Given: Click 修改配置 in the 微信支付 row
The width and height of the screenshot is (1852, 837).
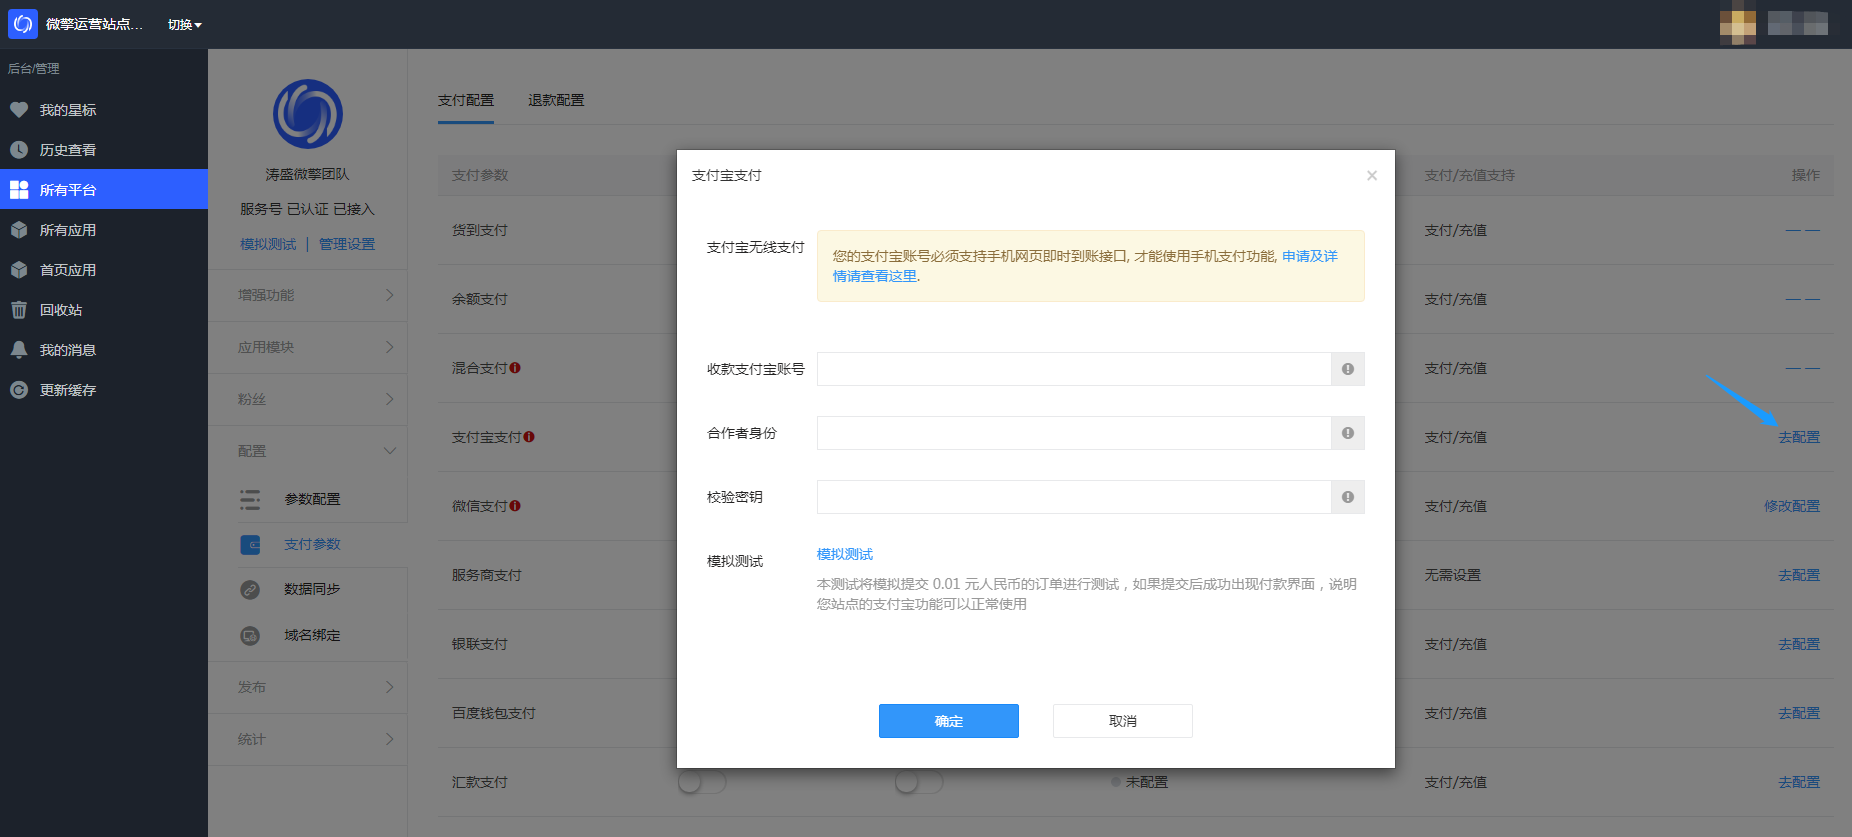Looking at the screenshot, I should [1792, 506].
